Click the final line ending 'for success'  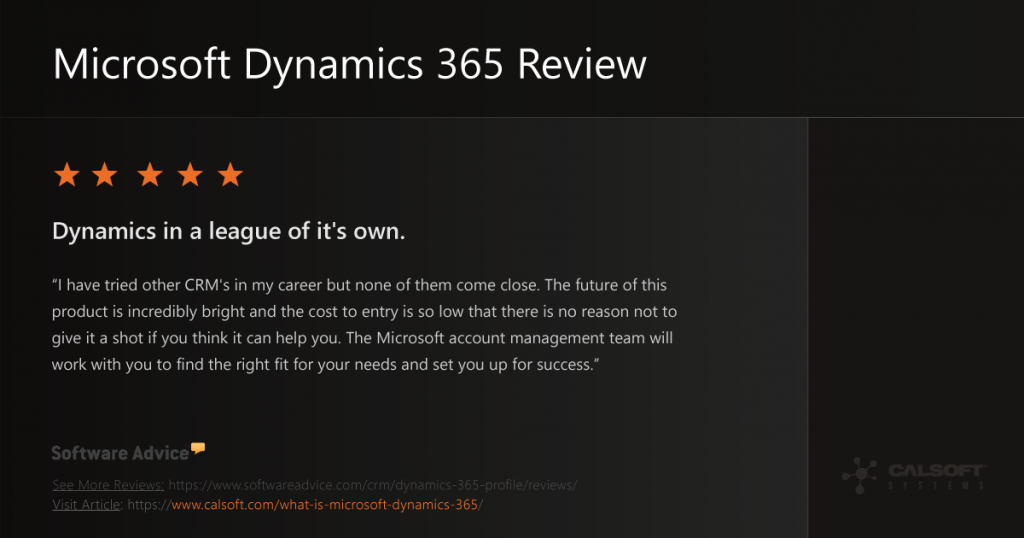(x=325, y=364)
